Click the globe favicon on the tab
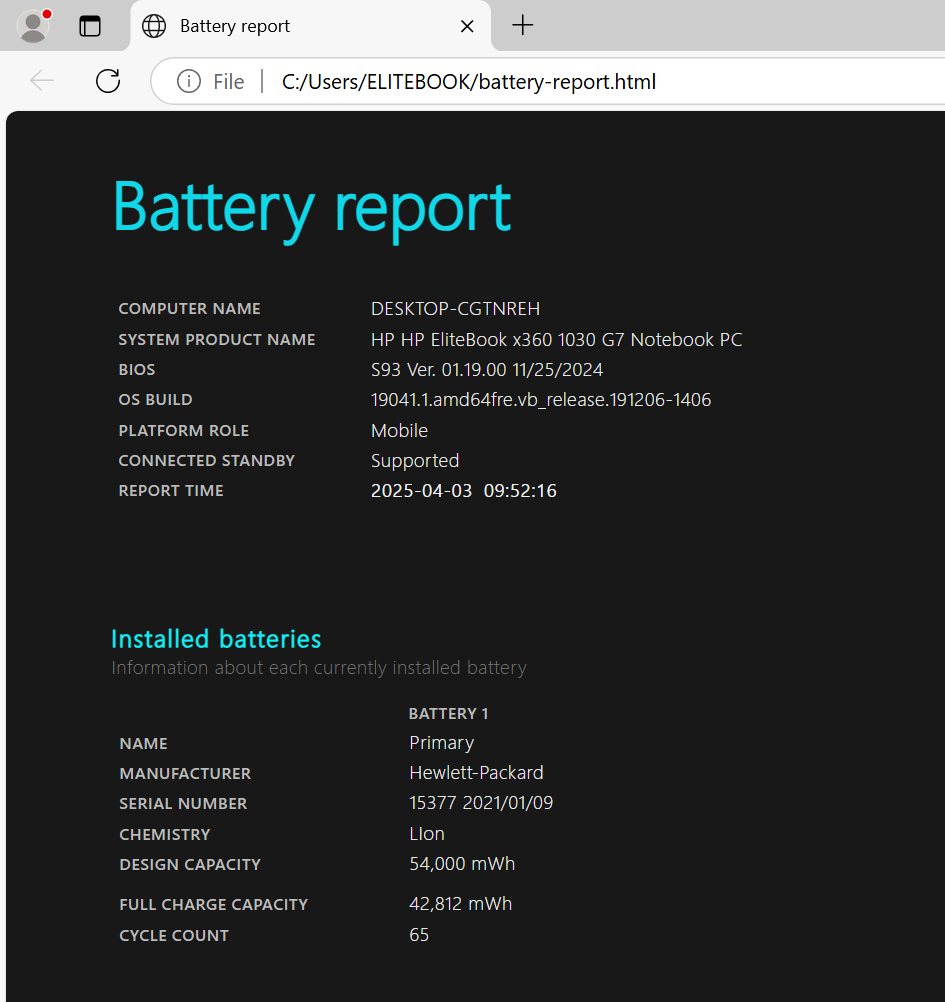 click(154, 26)
